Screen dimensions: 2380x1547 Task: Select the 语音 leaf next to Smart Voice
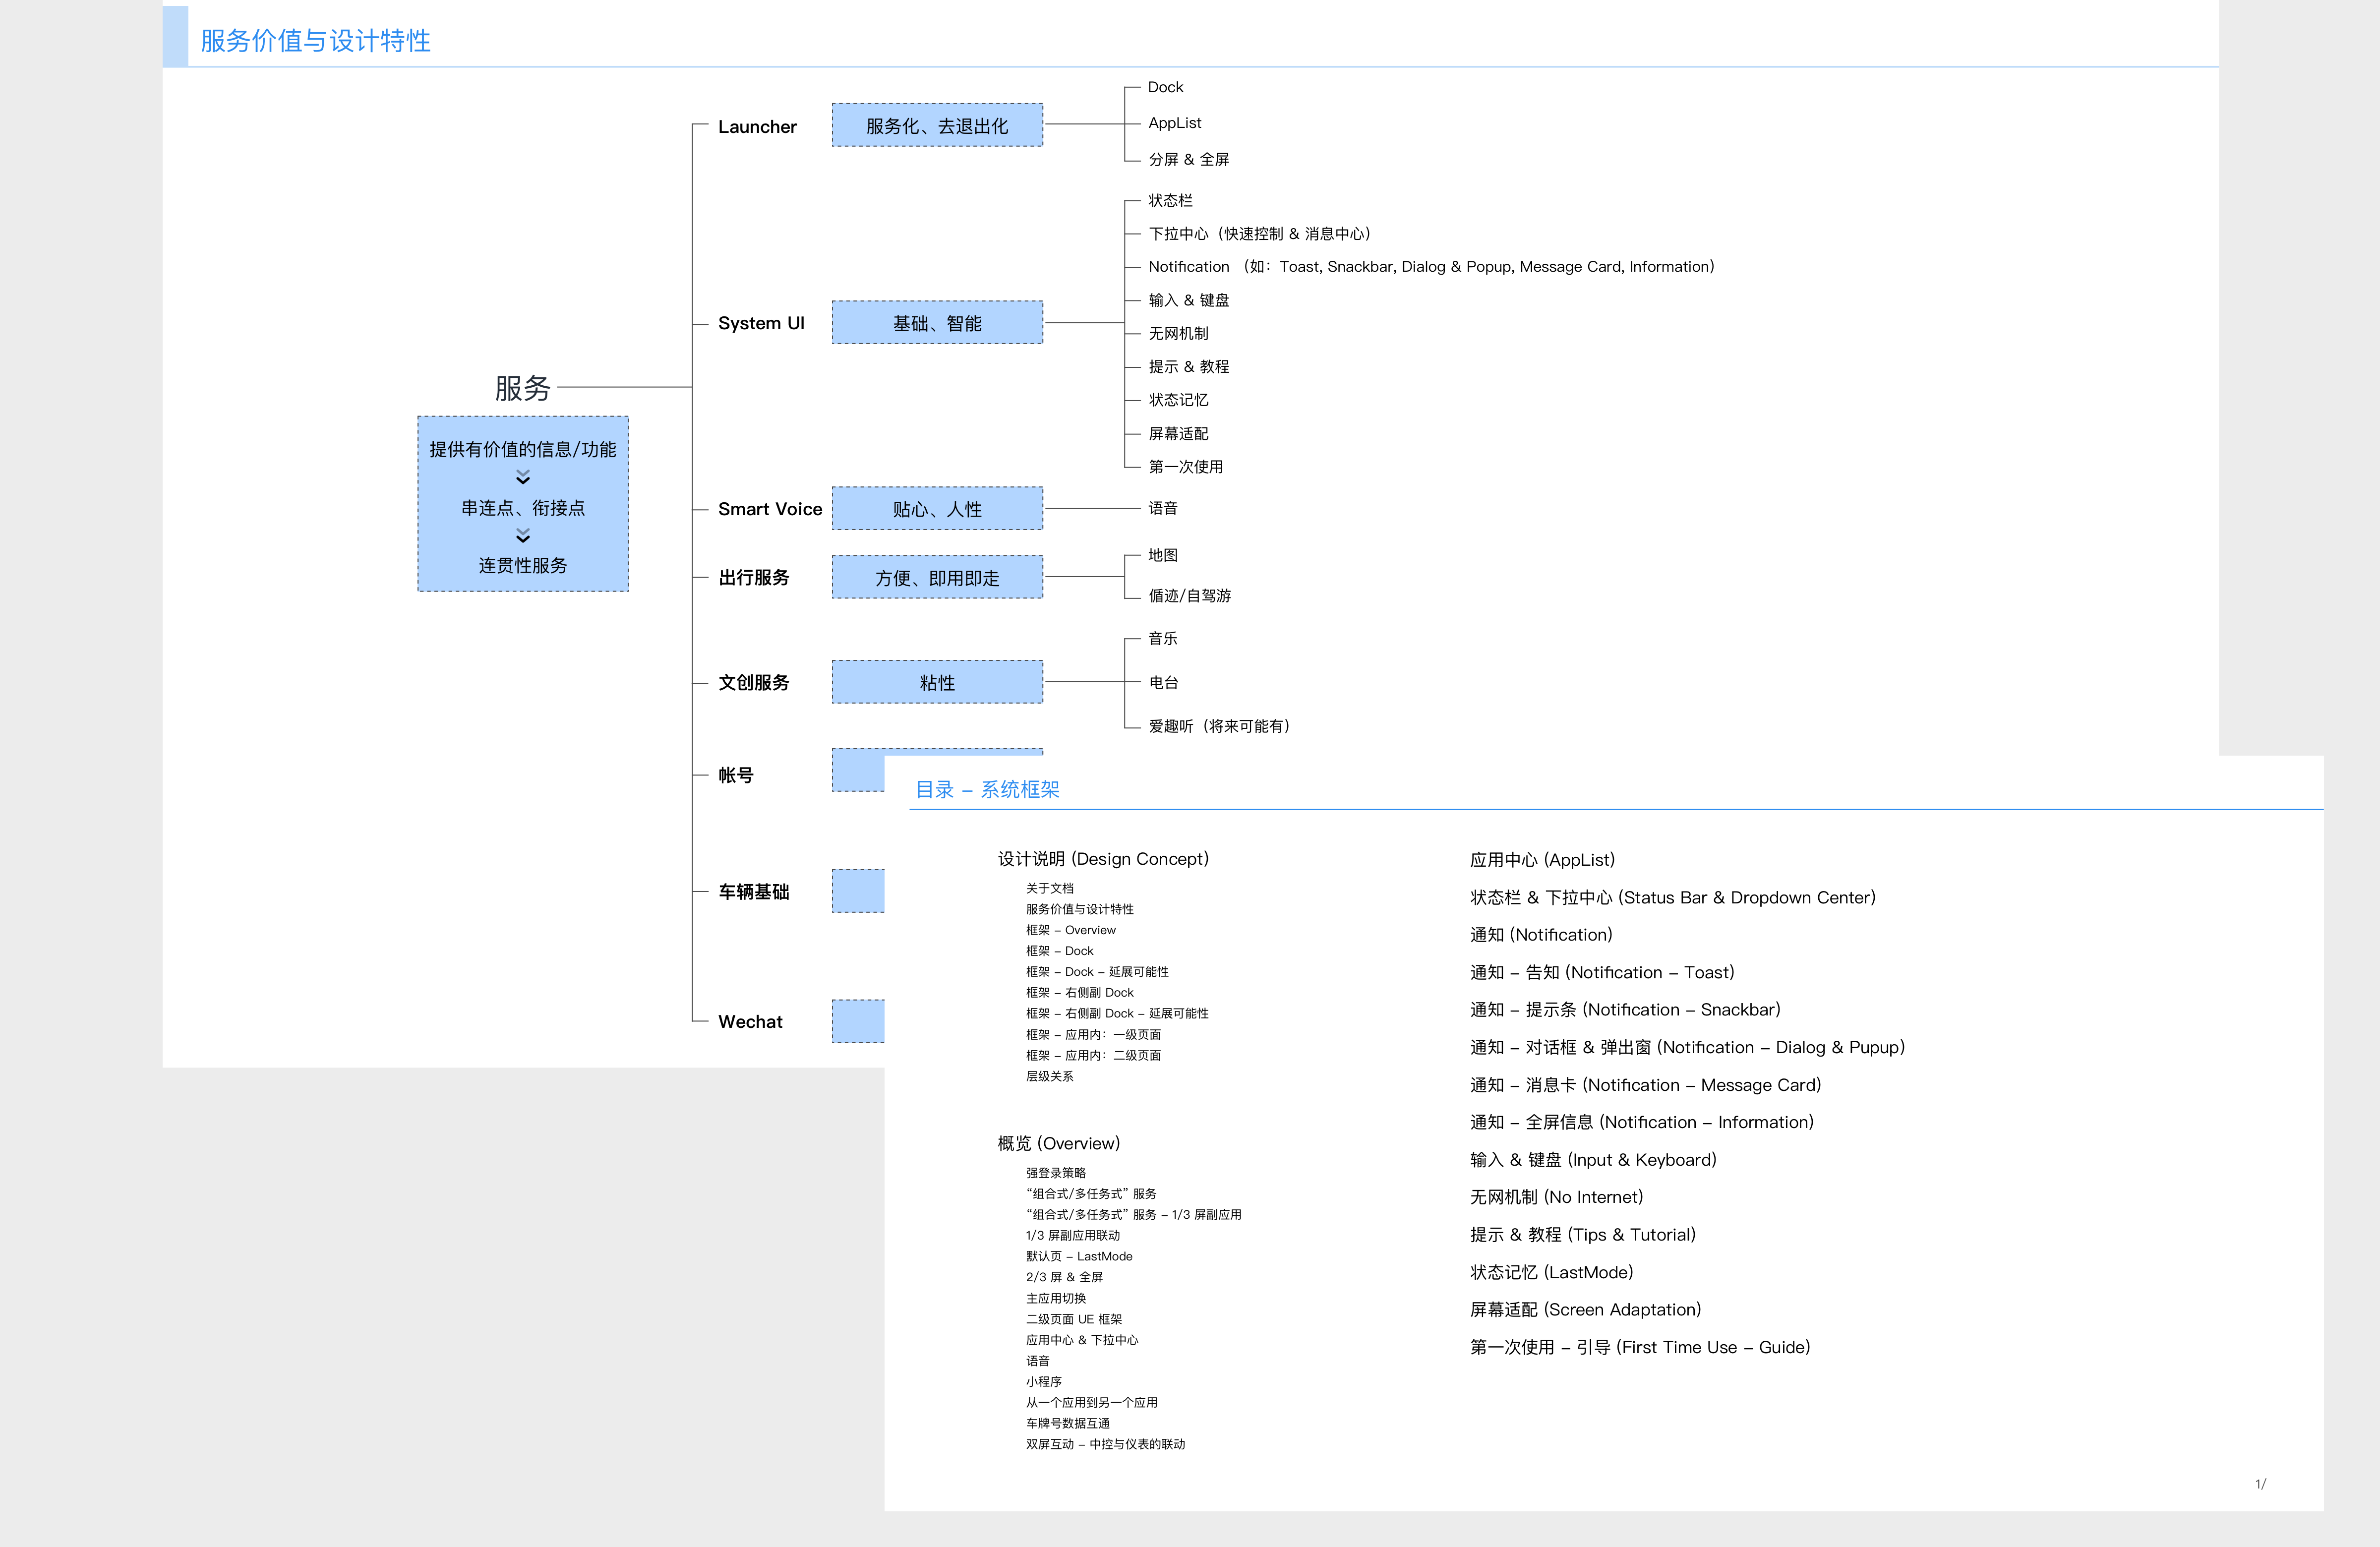tap(1162, 508)
